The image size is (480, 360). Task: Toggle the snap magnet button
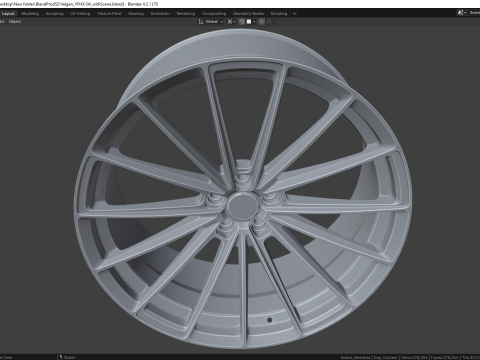point(242,22)
